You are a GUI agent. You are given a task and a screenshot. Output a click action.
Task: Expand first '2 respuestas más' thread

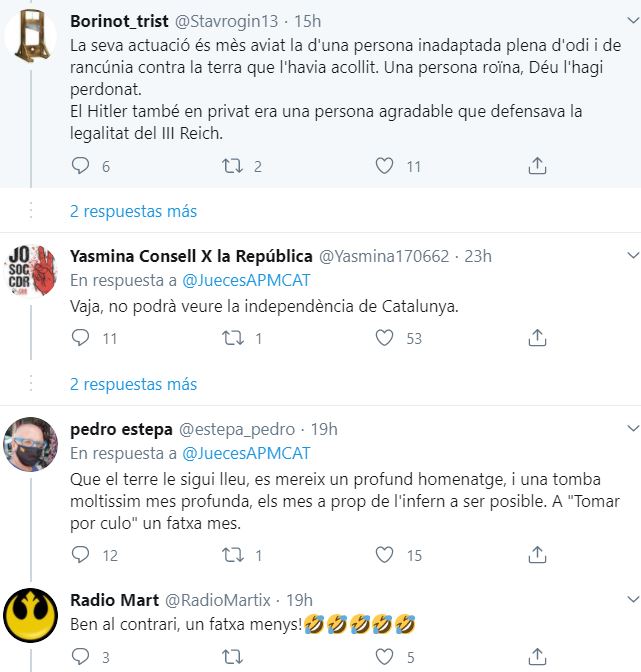coord(133,211)
